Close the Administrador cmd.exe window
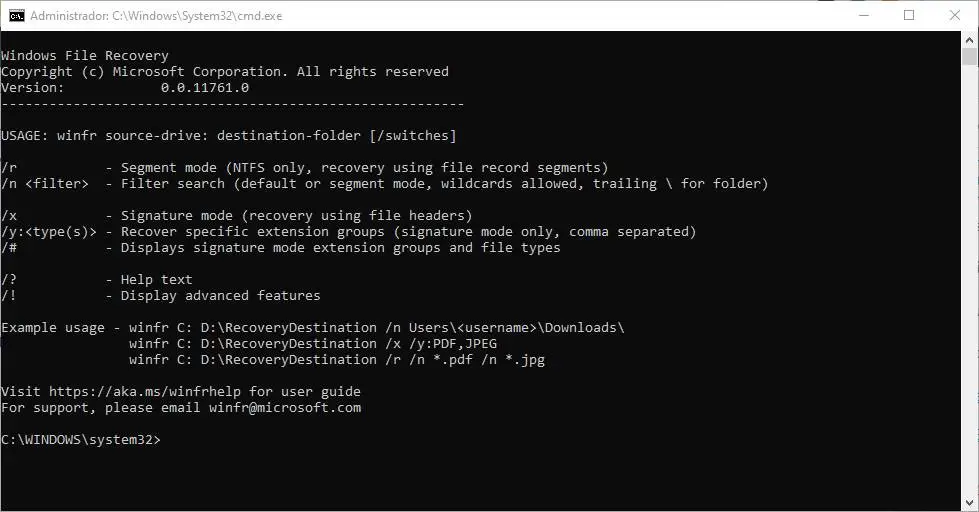This screenshot has width=979, height=512. tap(955, 15)
